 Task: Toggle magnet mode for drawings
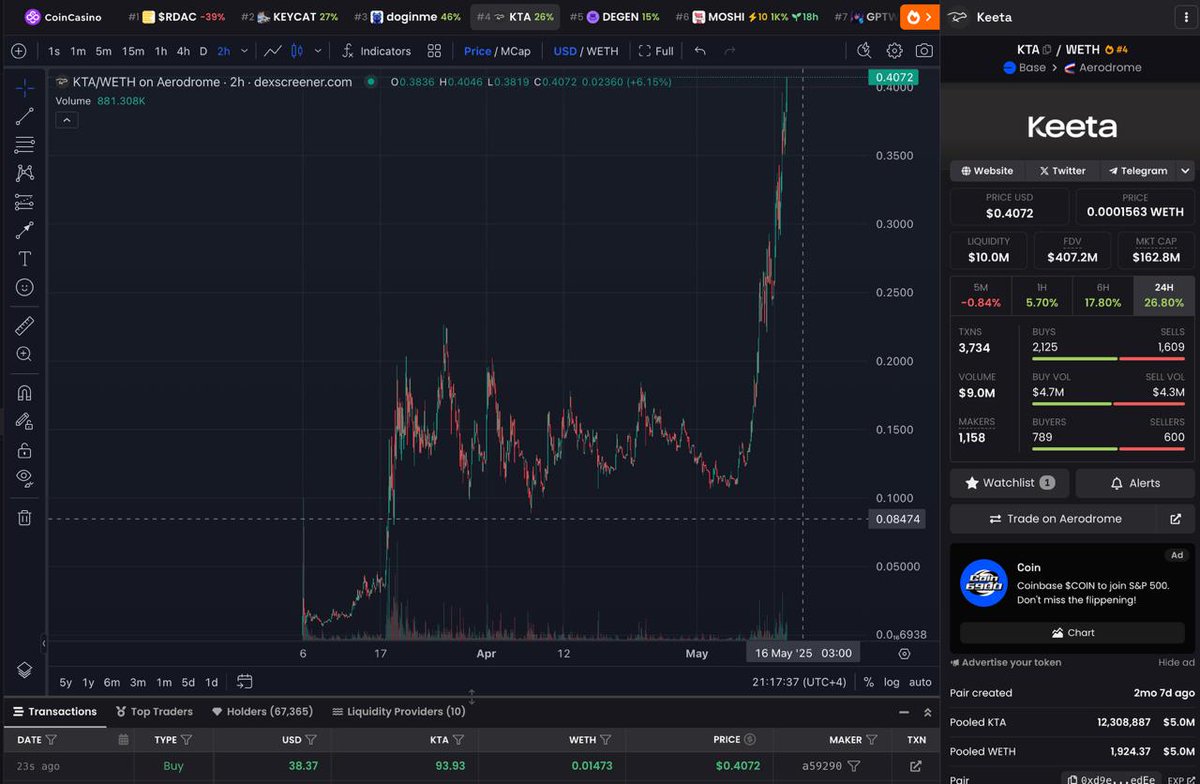(24, 392)
